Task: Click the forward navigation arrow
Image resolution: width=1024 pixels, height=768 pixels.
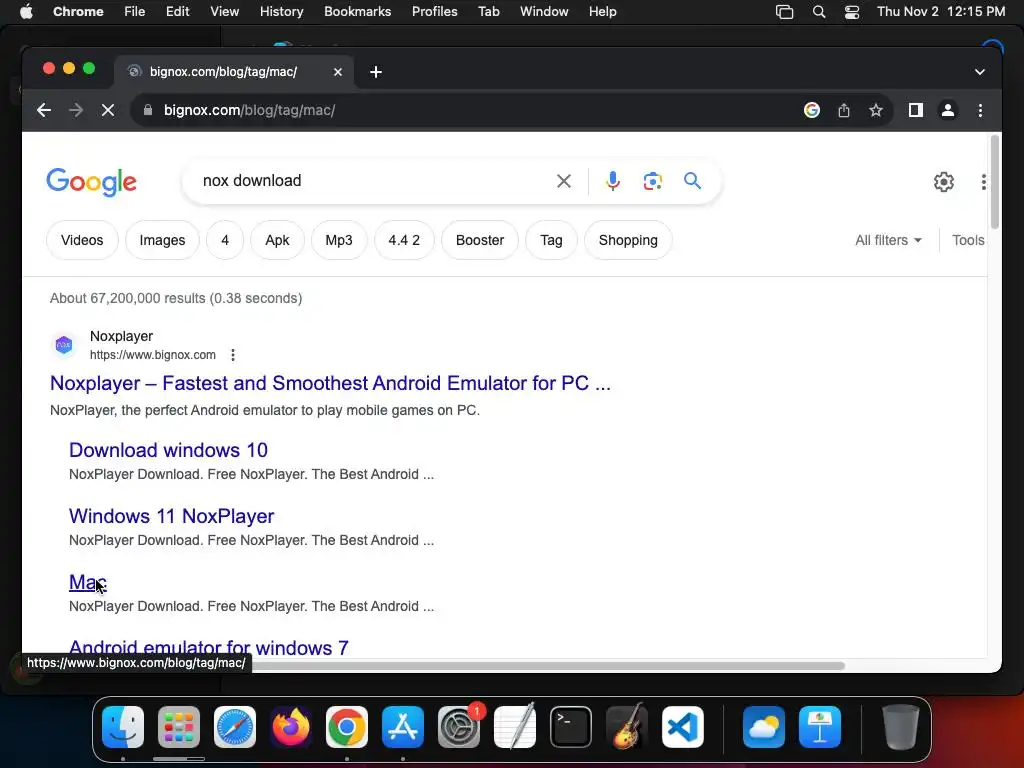Action: click(76, 110)
